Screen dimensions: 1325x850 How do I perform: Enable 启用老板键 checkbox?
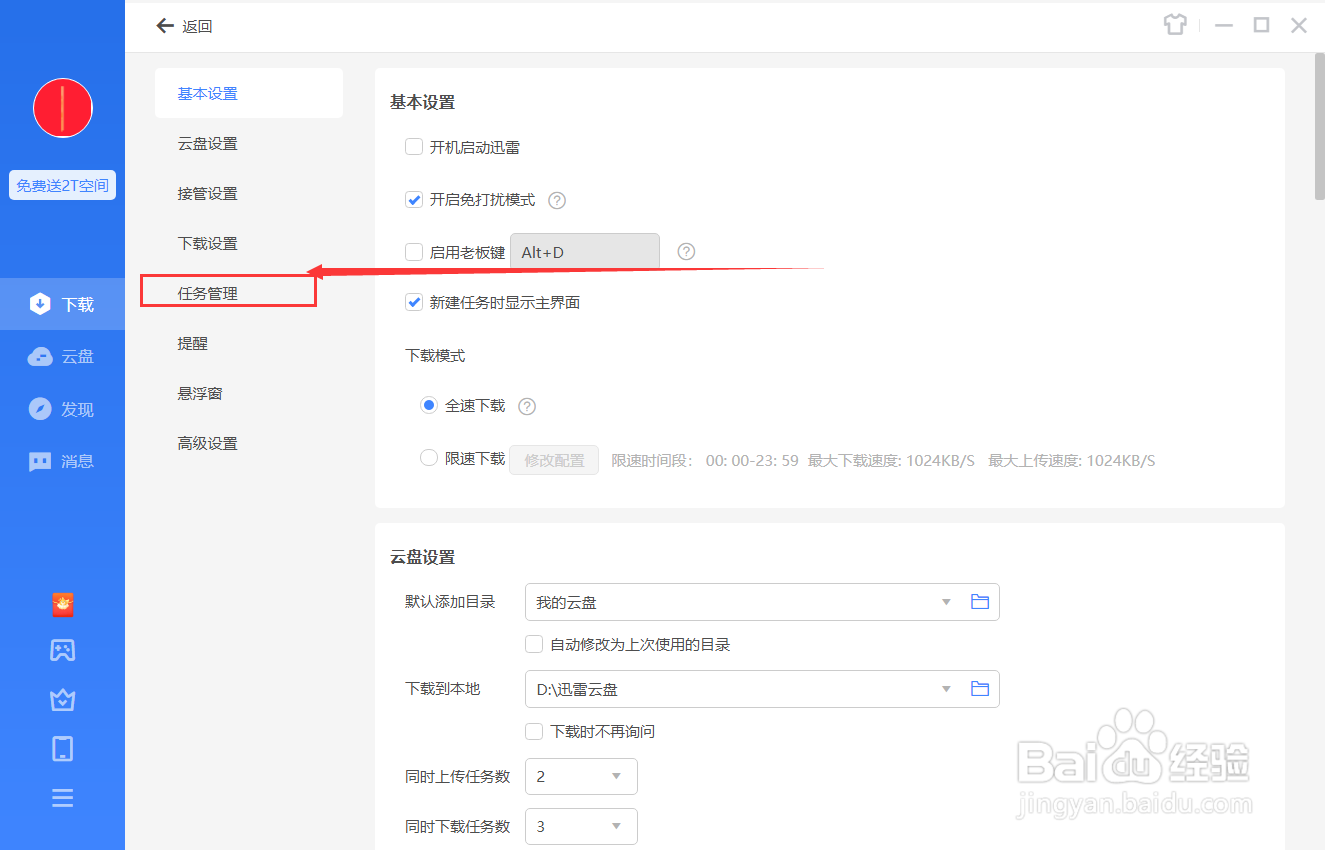414,252
